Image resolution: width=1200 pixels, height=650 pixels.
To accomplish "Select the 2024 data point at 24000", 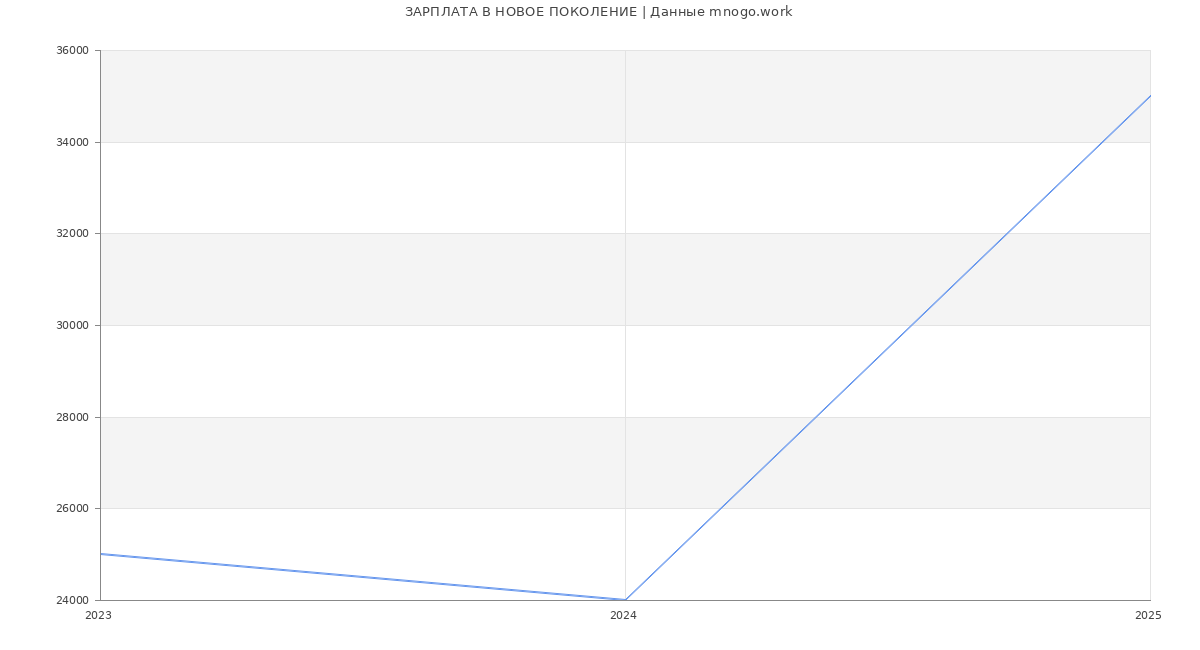I will pos(625,600).
